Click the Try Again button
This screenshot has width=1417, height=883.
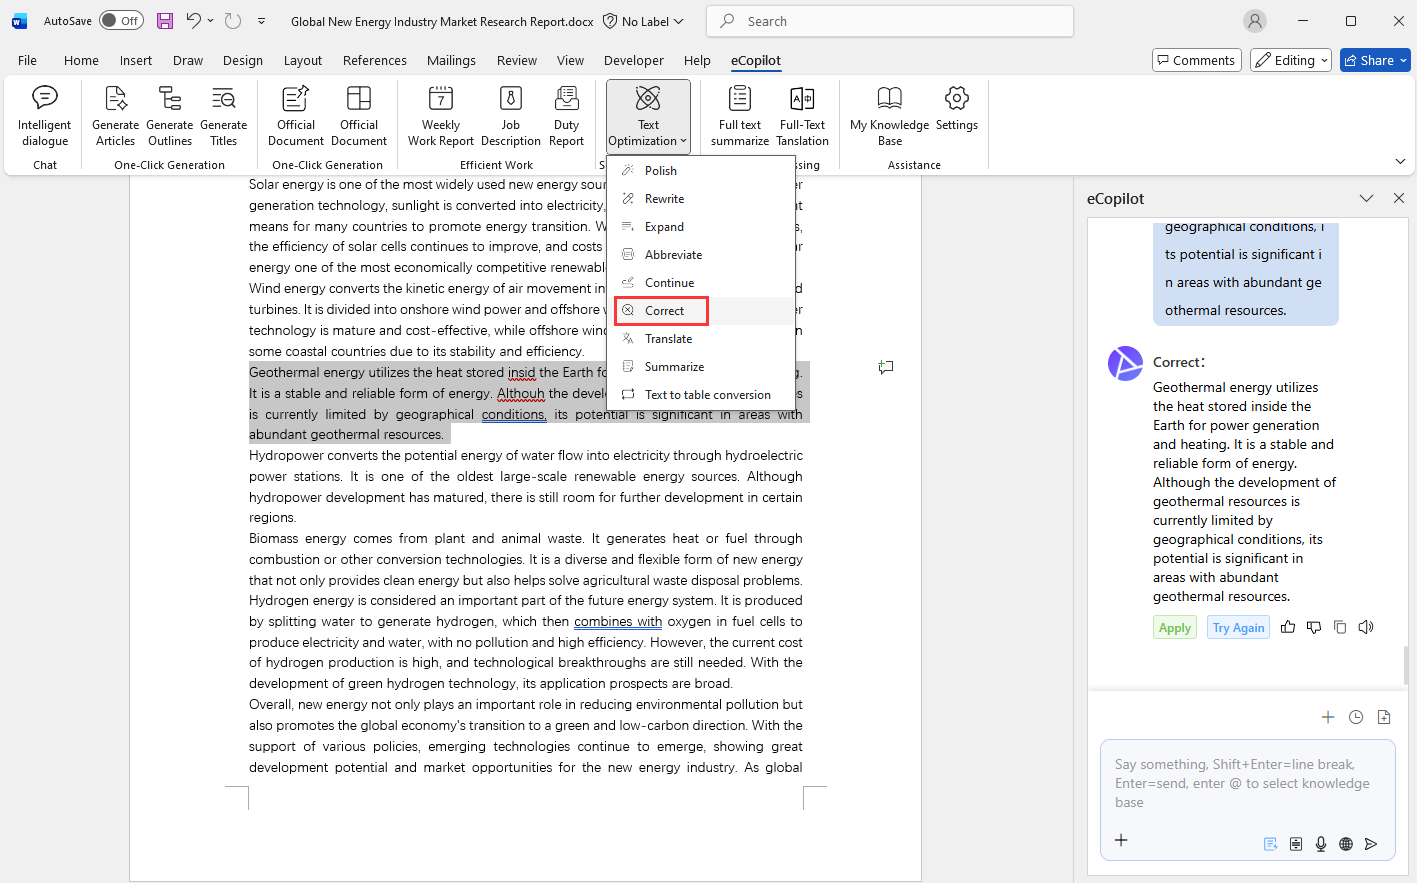[1238, 628]
